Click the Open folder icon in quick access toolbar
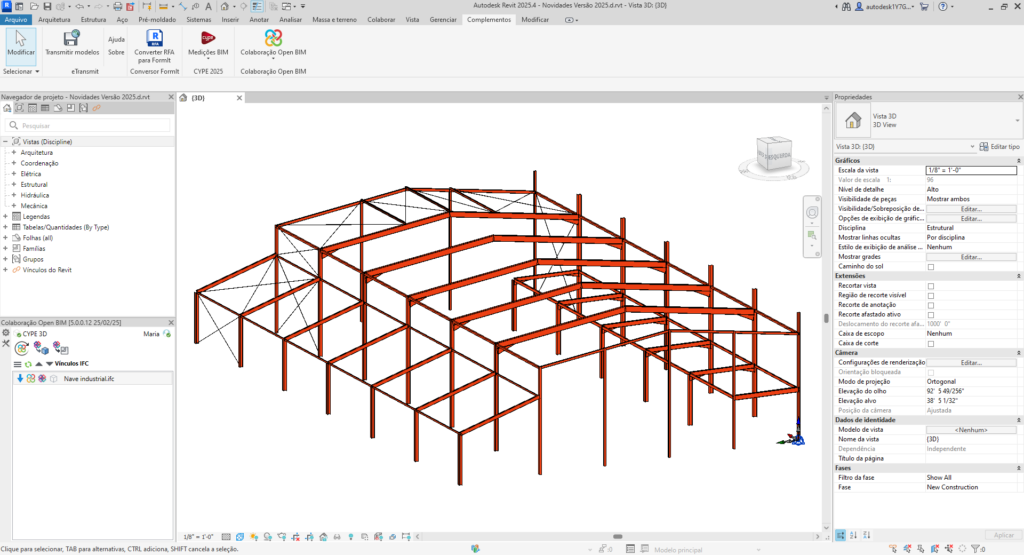Screen dimensions: 1024x555 (x=33, y=6)
